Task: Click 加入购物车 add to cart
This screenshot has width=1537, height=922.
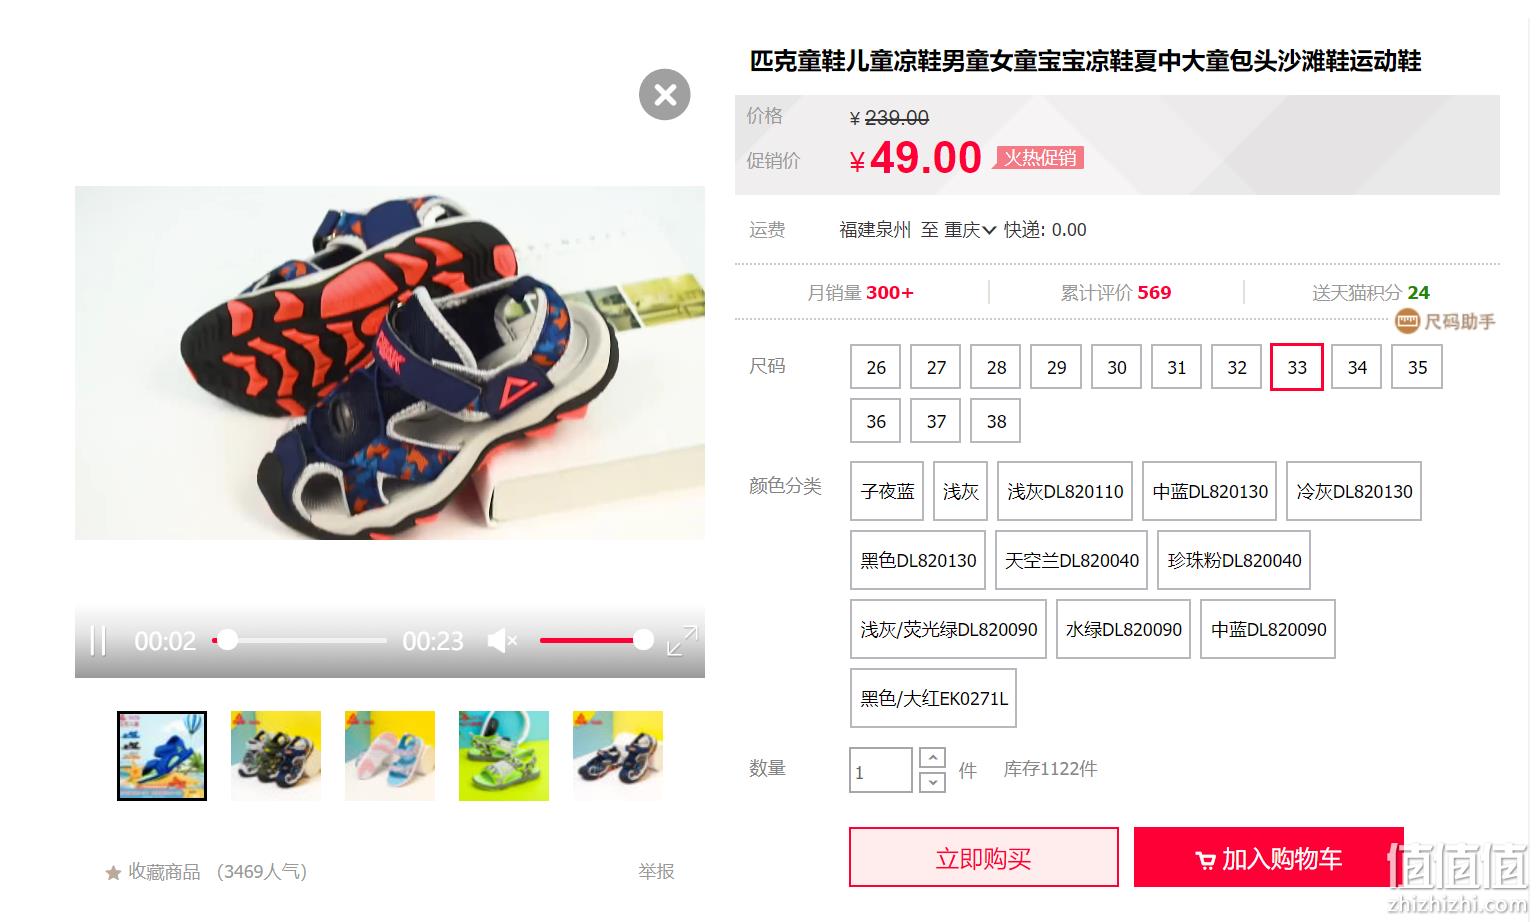Action: pyautogui.click(x=1268, y=857)
